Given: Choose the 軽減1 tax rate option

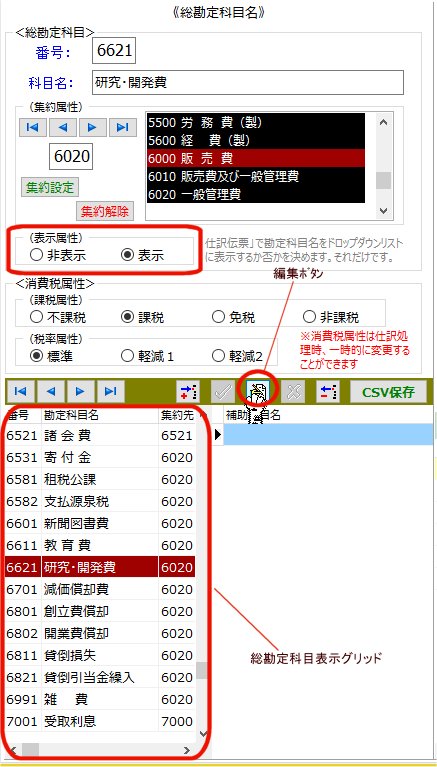Looking at the screenshot, I should coord(147,356).
